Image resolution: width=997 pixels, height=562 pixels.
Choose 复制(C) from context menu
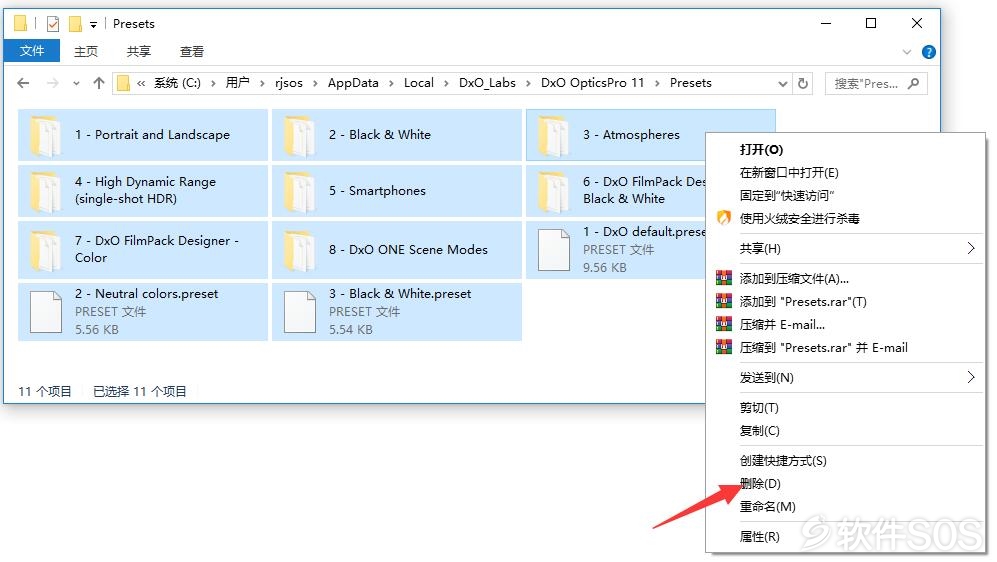point(846,430)
